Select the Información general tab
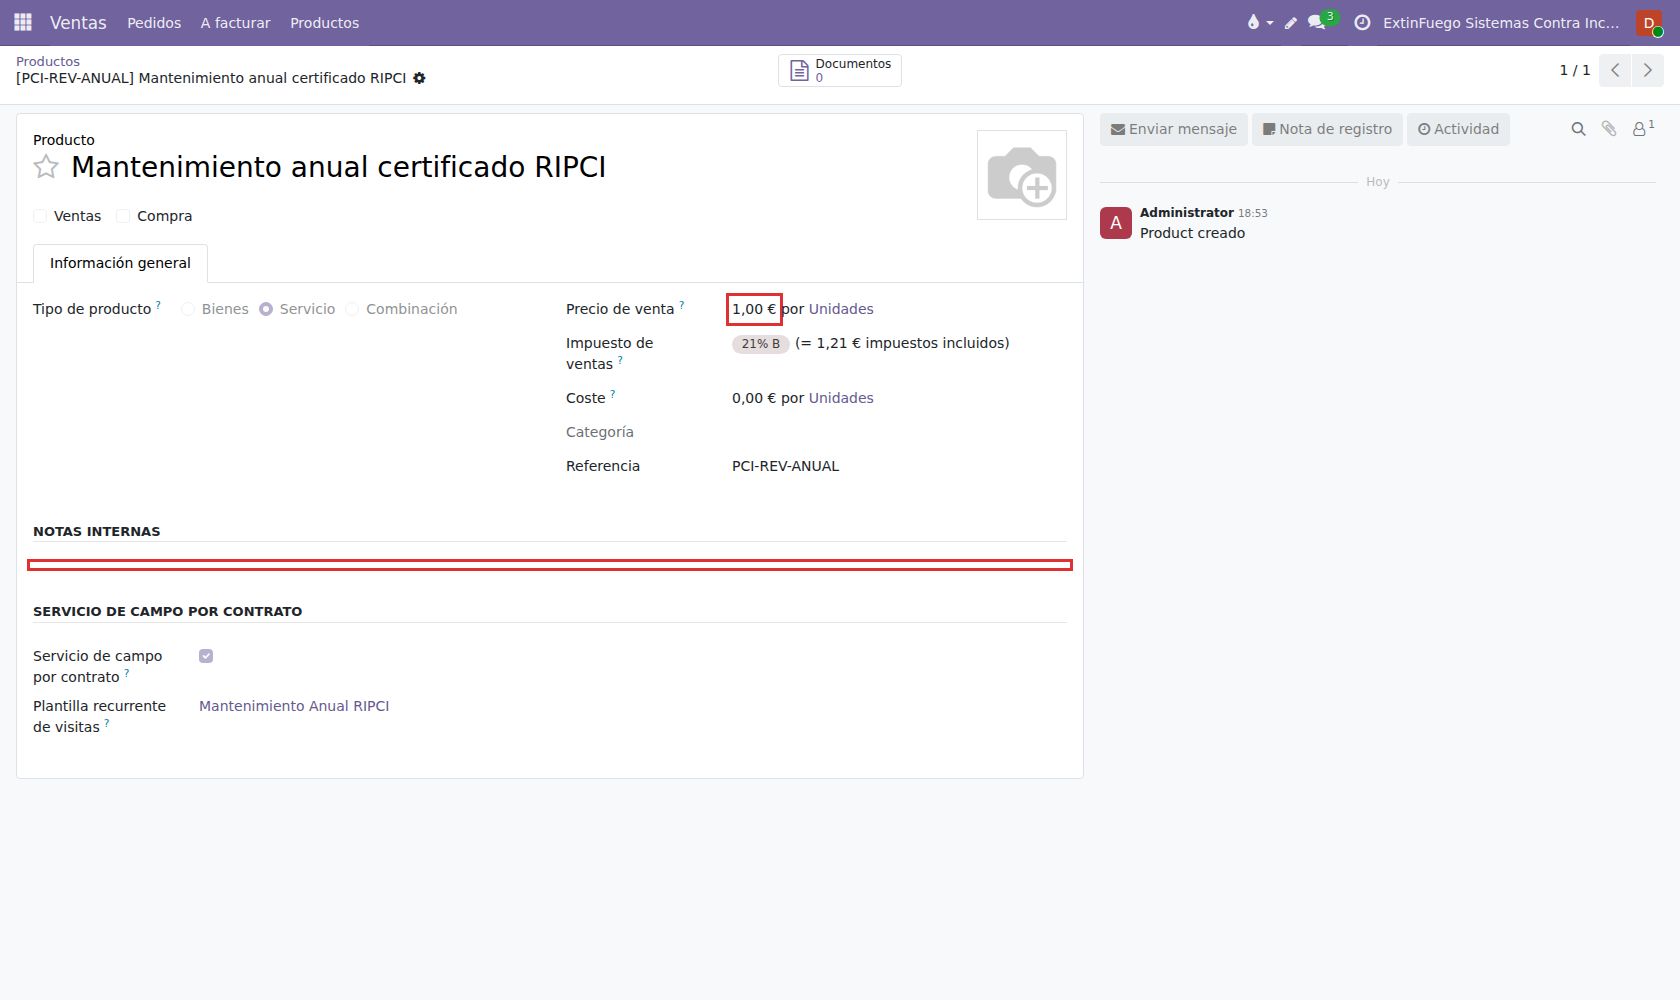 tap(120, 263)
